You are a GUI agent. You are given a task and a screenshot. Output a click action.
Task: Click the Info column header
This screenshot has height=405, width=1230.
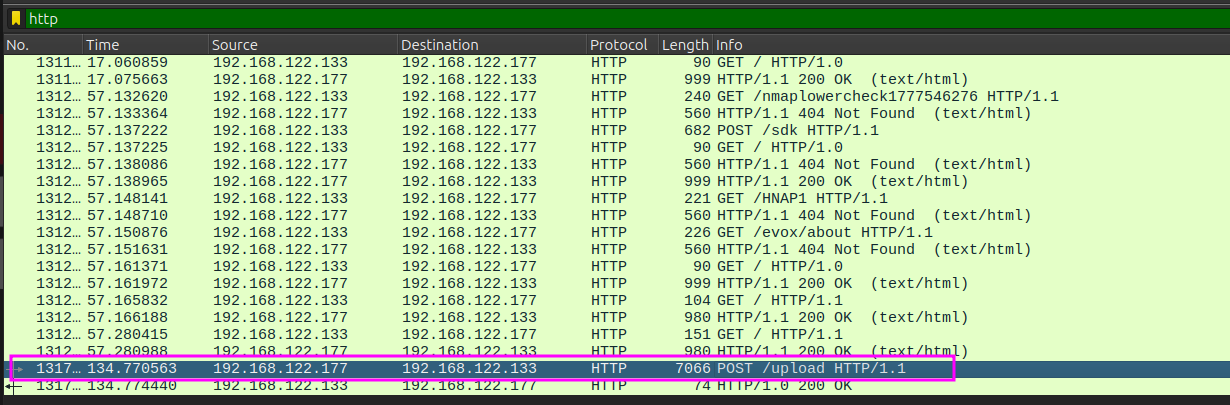[x=970, y=45]
